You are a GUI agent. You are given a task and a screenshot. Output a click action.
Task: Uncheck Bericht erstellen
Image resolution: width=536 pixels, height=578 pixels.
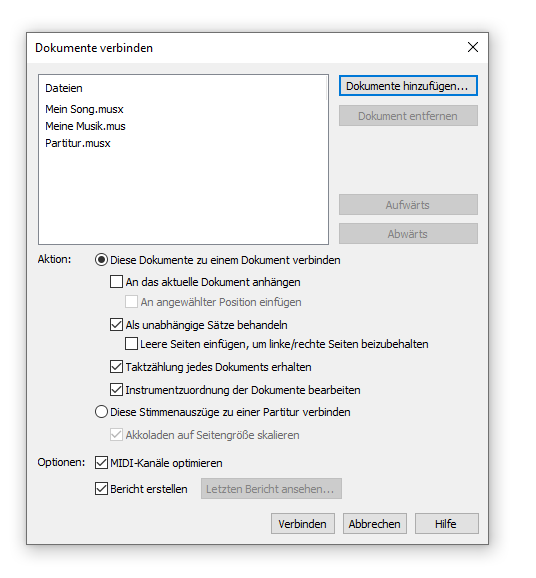click(x=101, y=489)
